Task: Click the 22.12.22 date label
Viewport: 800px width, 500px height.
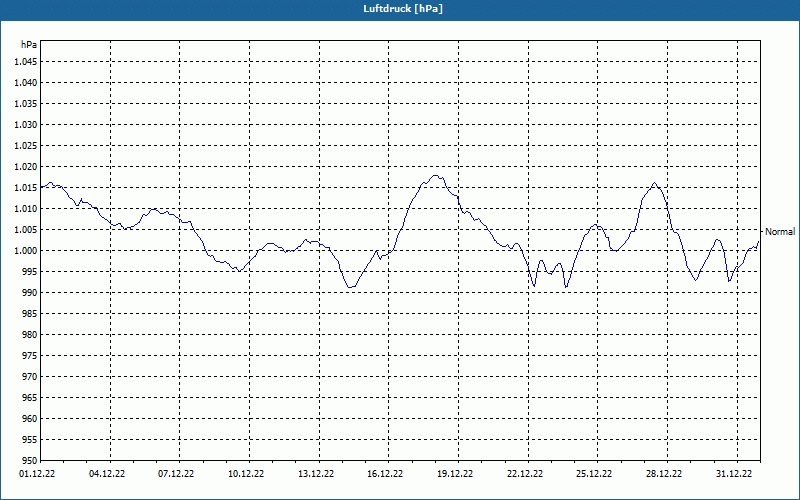Action: point(525,473)
